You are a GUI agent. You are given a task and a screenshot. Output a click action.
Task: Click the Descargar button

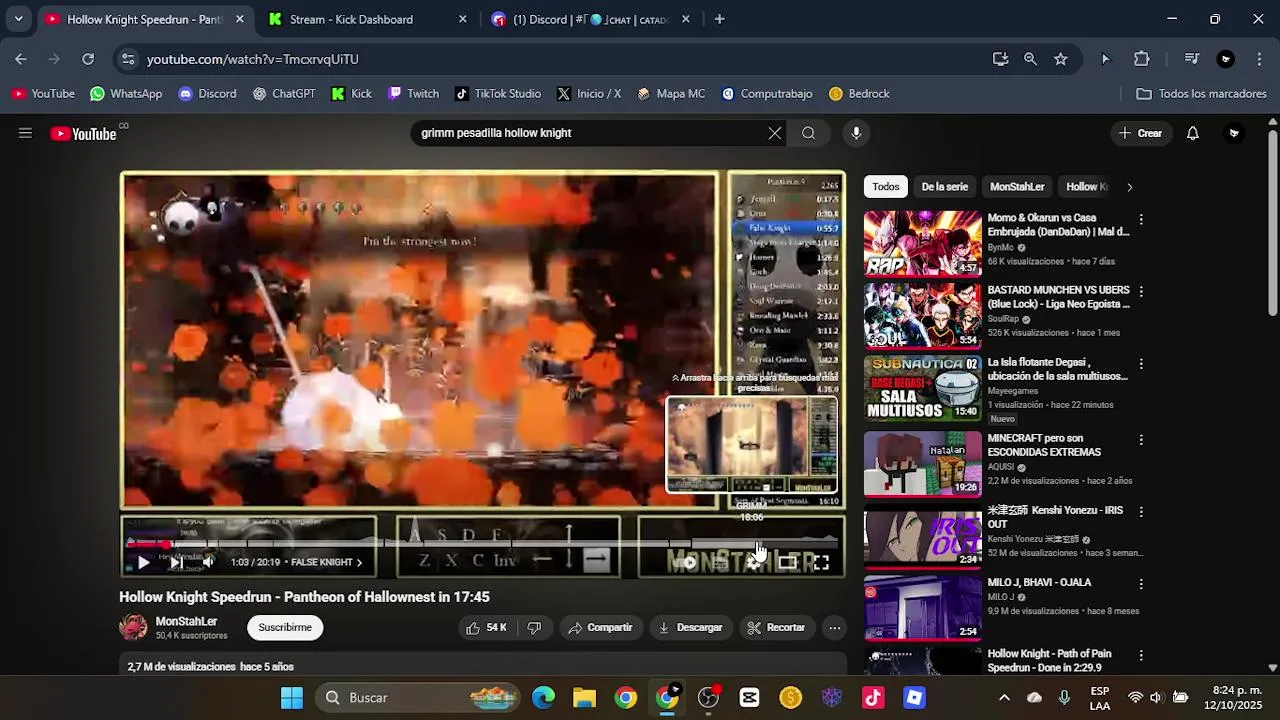coord(690,628)
